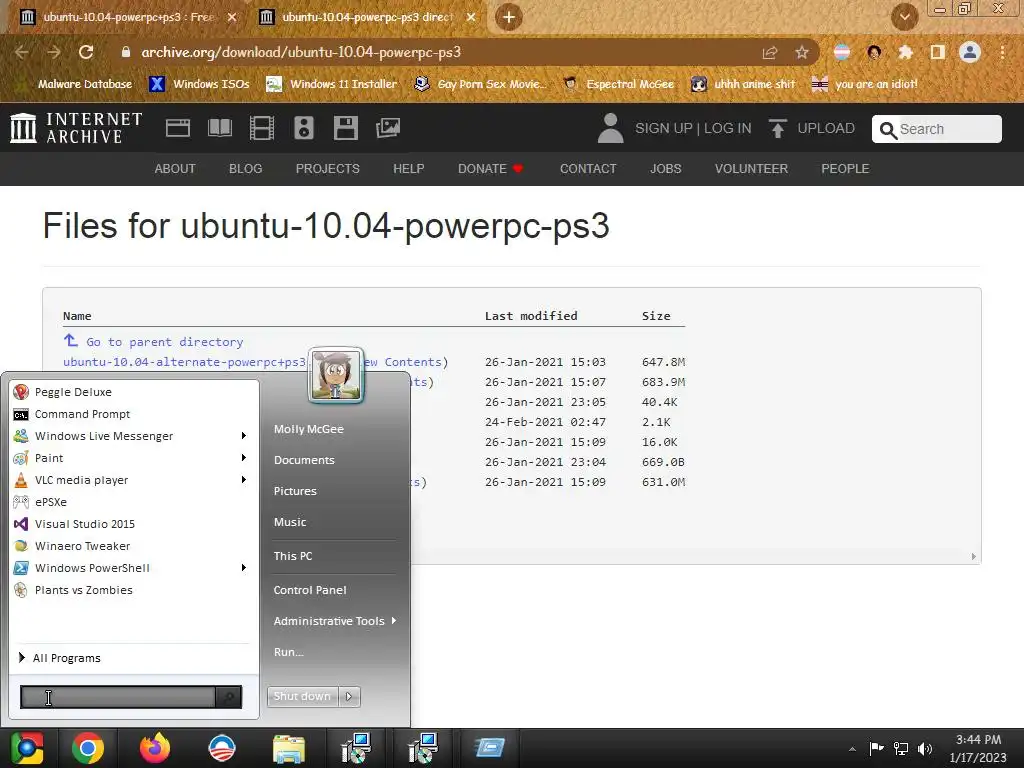Bookmark this page with the star
This screenshot has height=768, width=1024.
coord(802,52)
